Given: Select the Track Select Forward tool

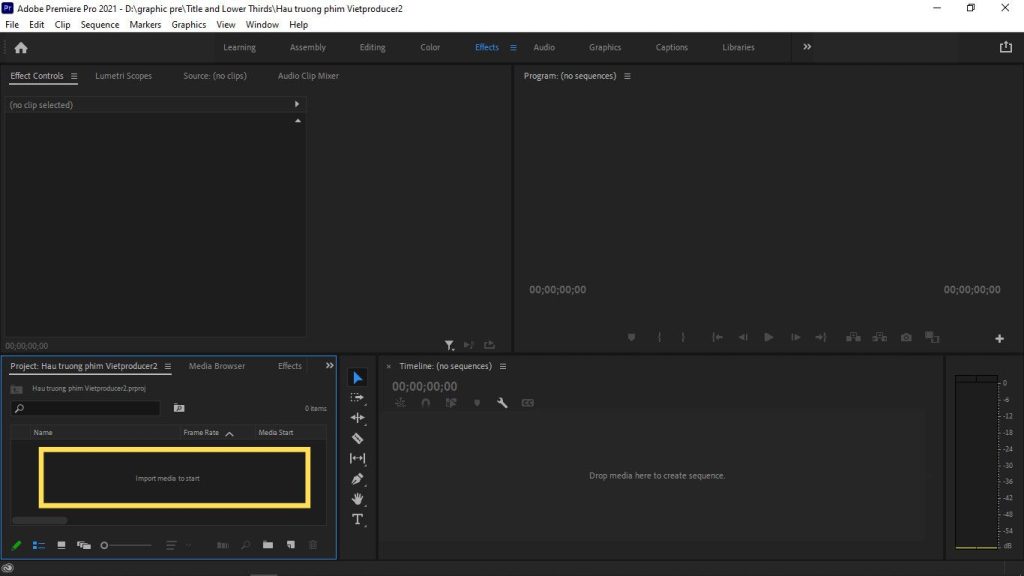Looking at the screenshot, I should pyautogui.click(x=357, y=397).
